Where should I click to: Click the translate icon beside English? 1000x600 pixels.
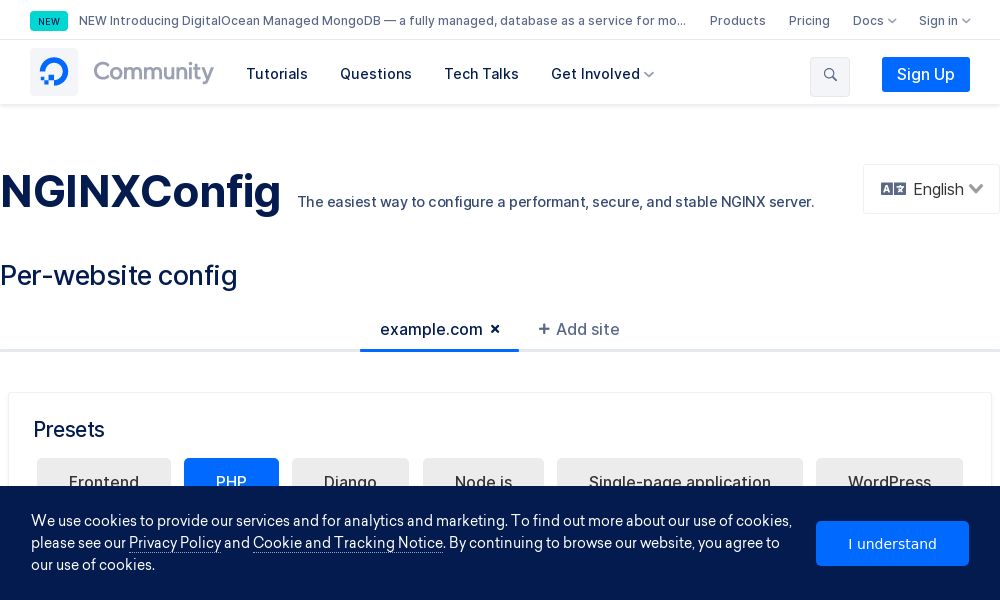pos(893,189)
